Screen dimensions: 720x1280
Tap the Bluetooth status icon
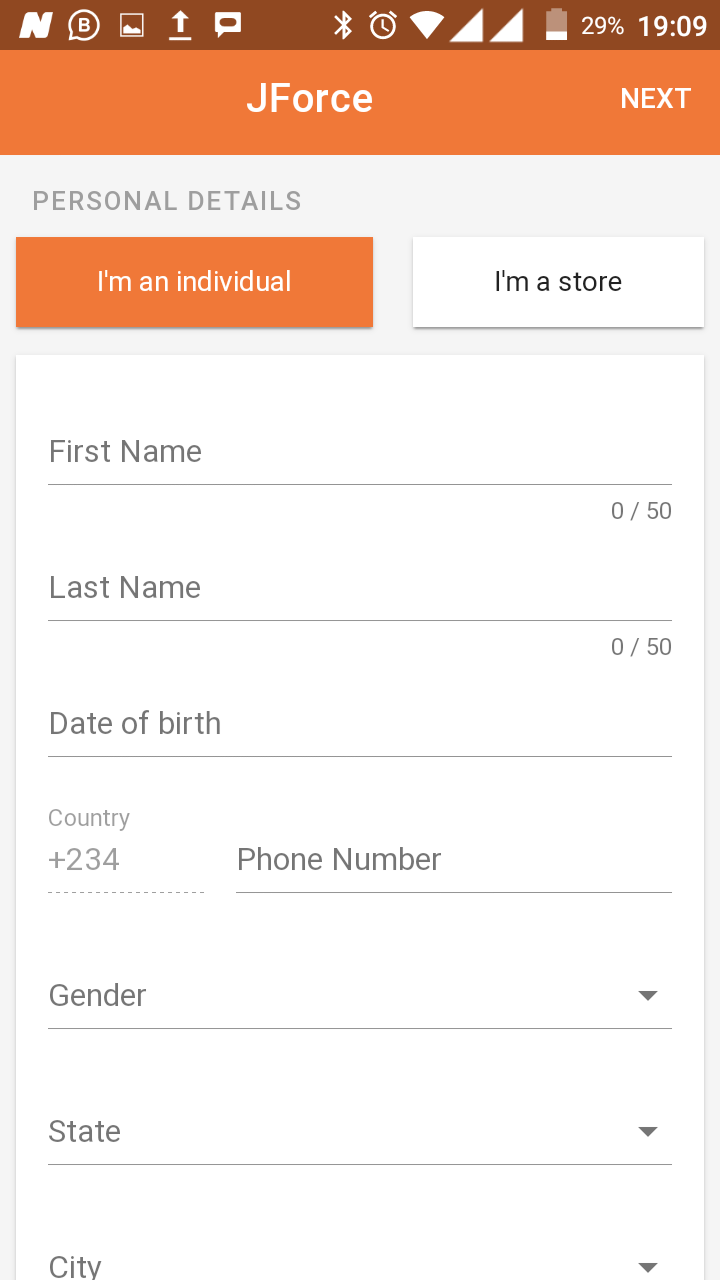(343, 25)
